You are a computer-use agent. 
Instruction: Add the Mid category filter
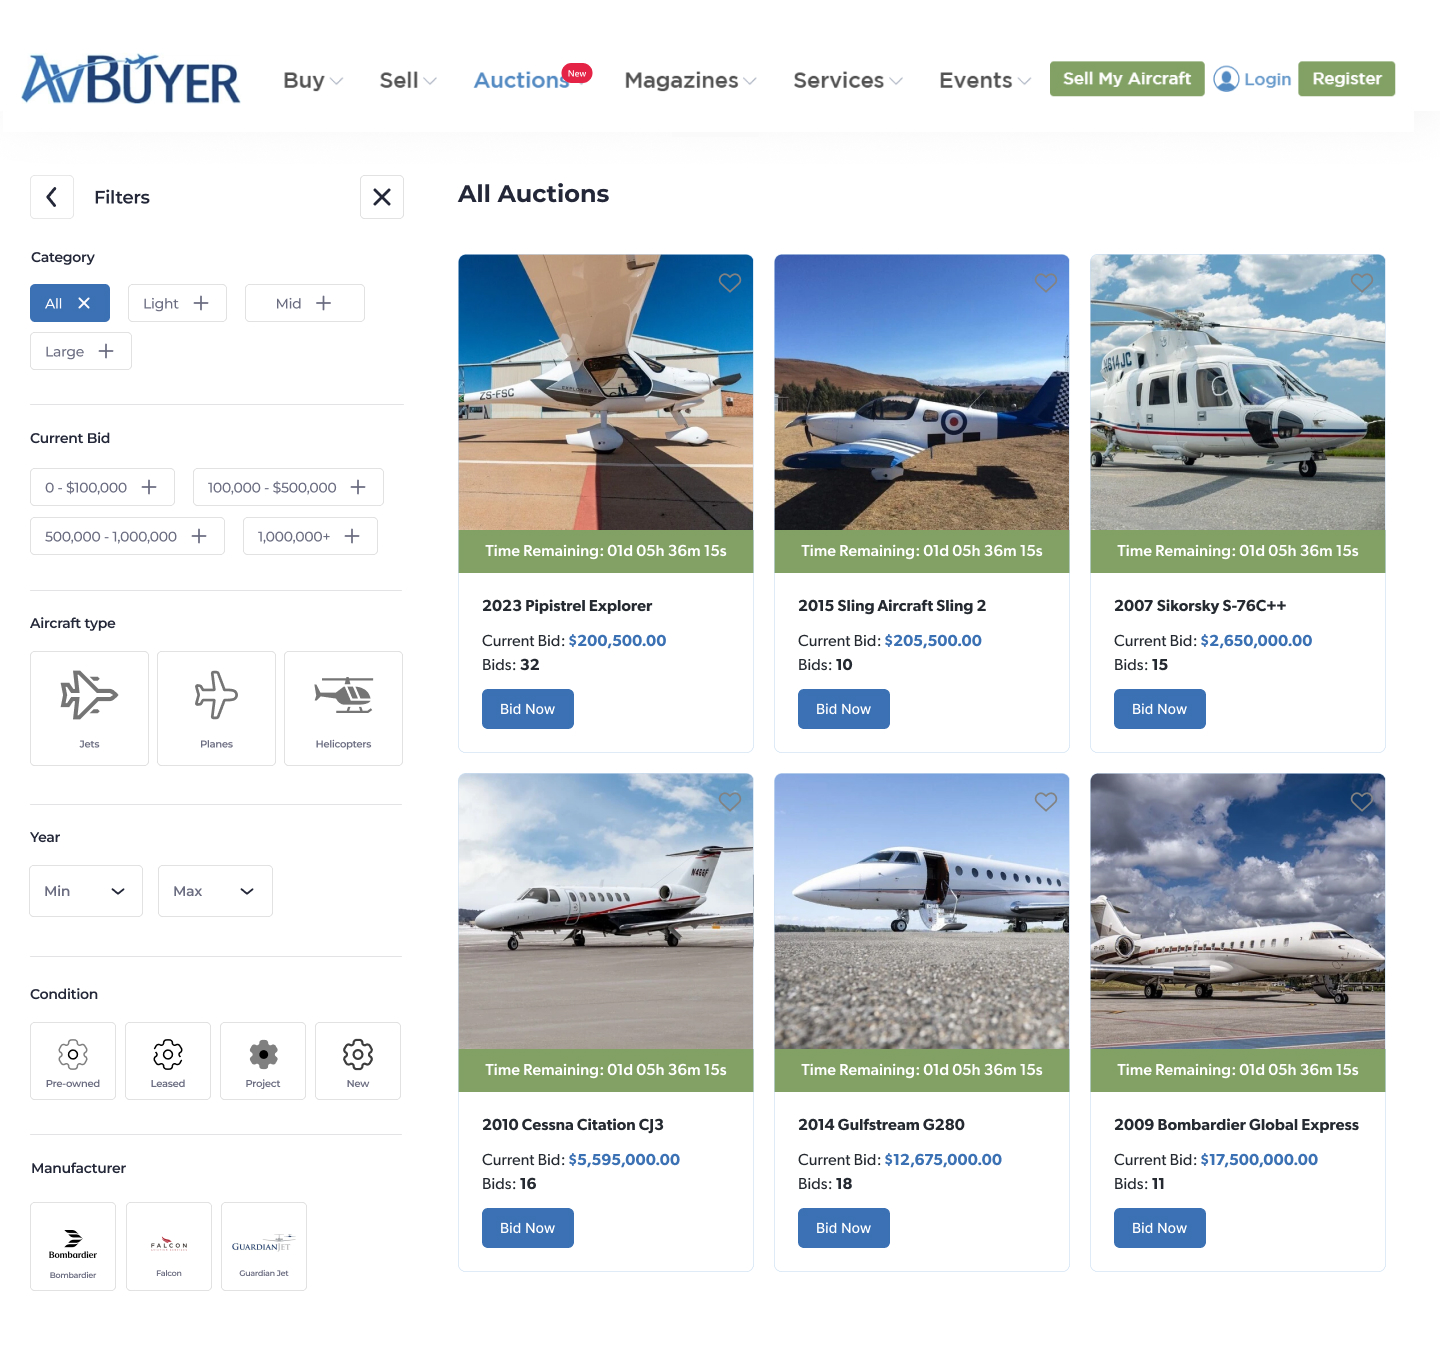tap(305, 303)
